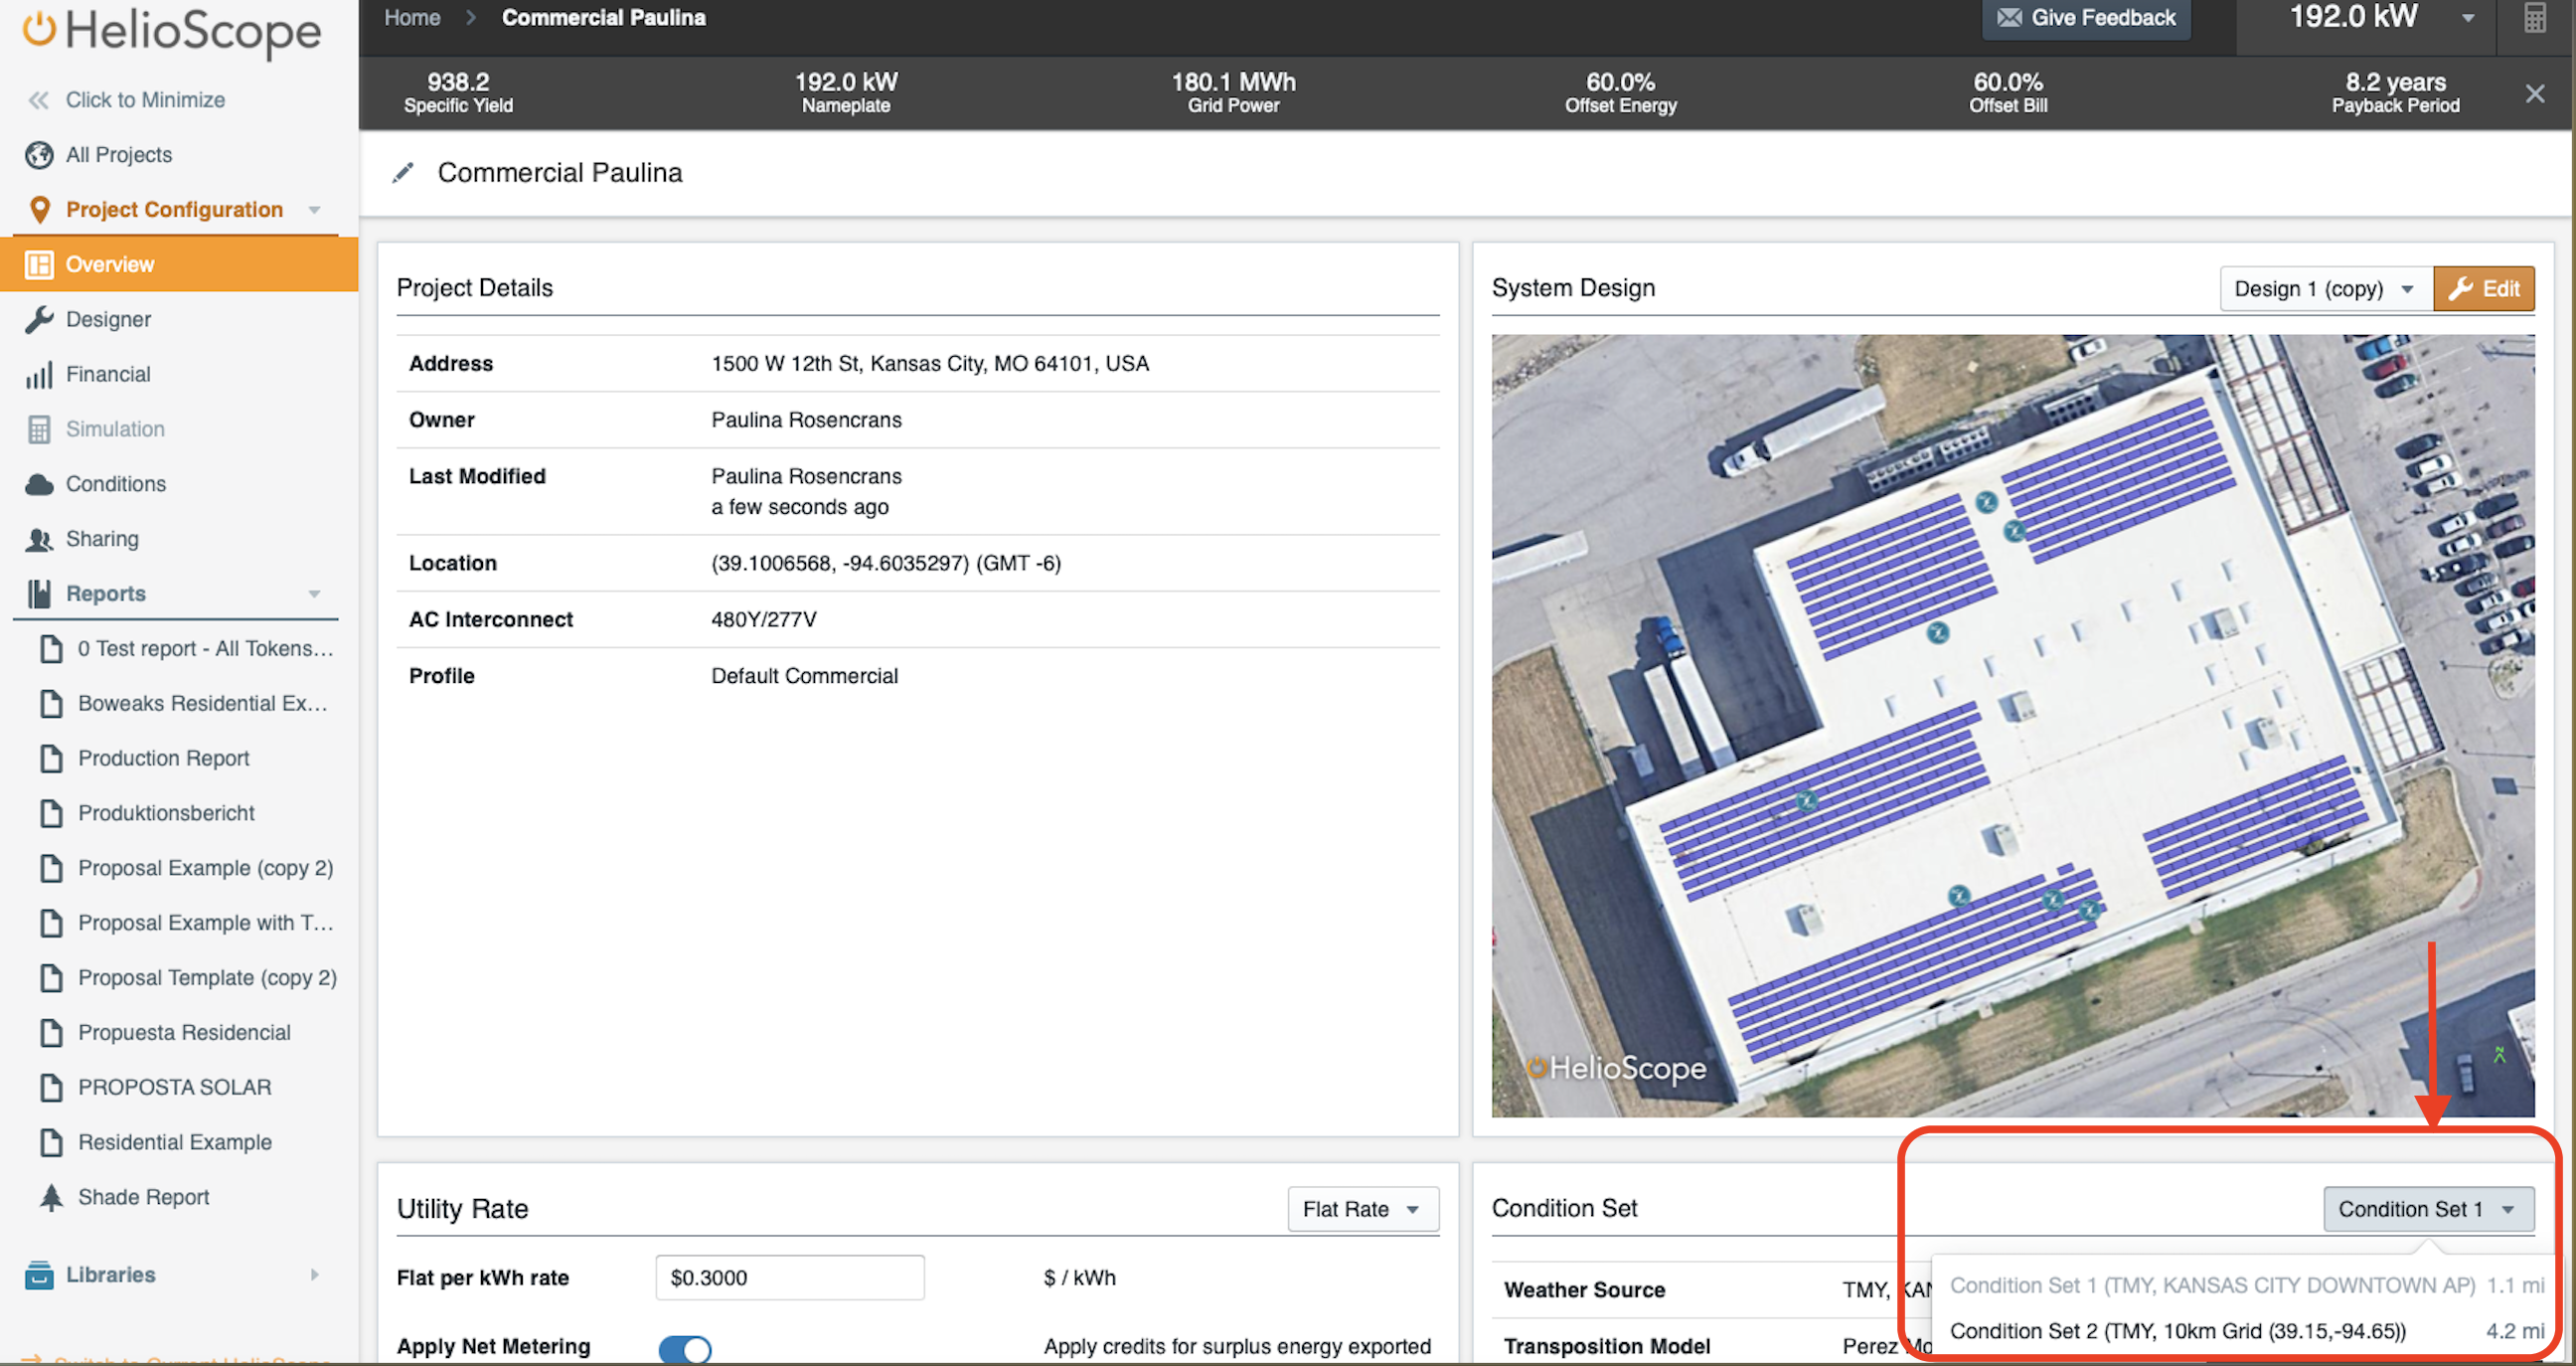Click the 938.2 Specific Yield metric
This screenshot has height=1366, width=2576.
458,92
